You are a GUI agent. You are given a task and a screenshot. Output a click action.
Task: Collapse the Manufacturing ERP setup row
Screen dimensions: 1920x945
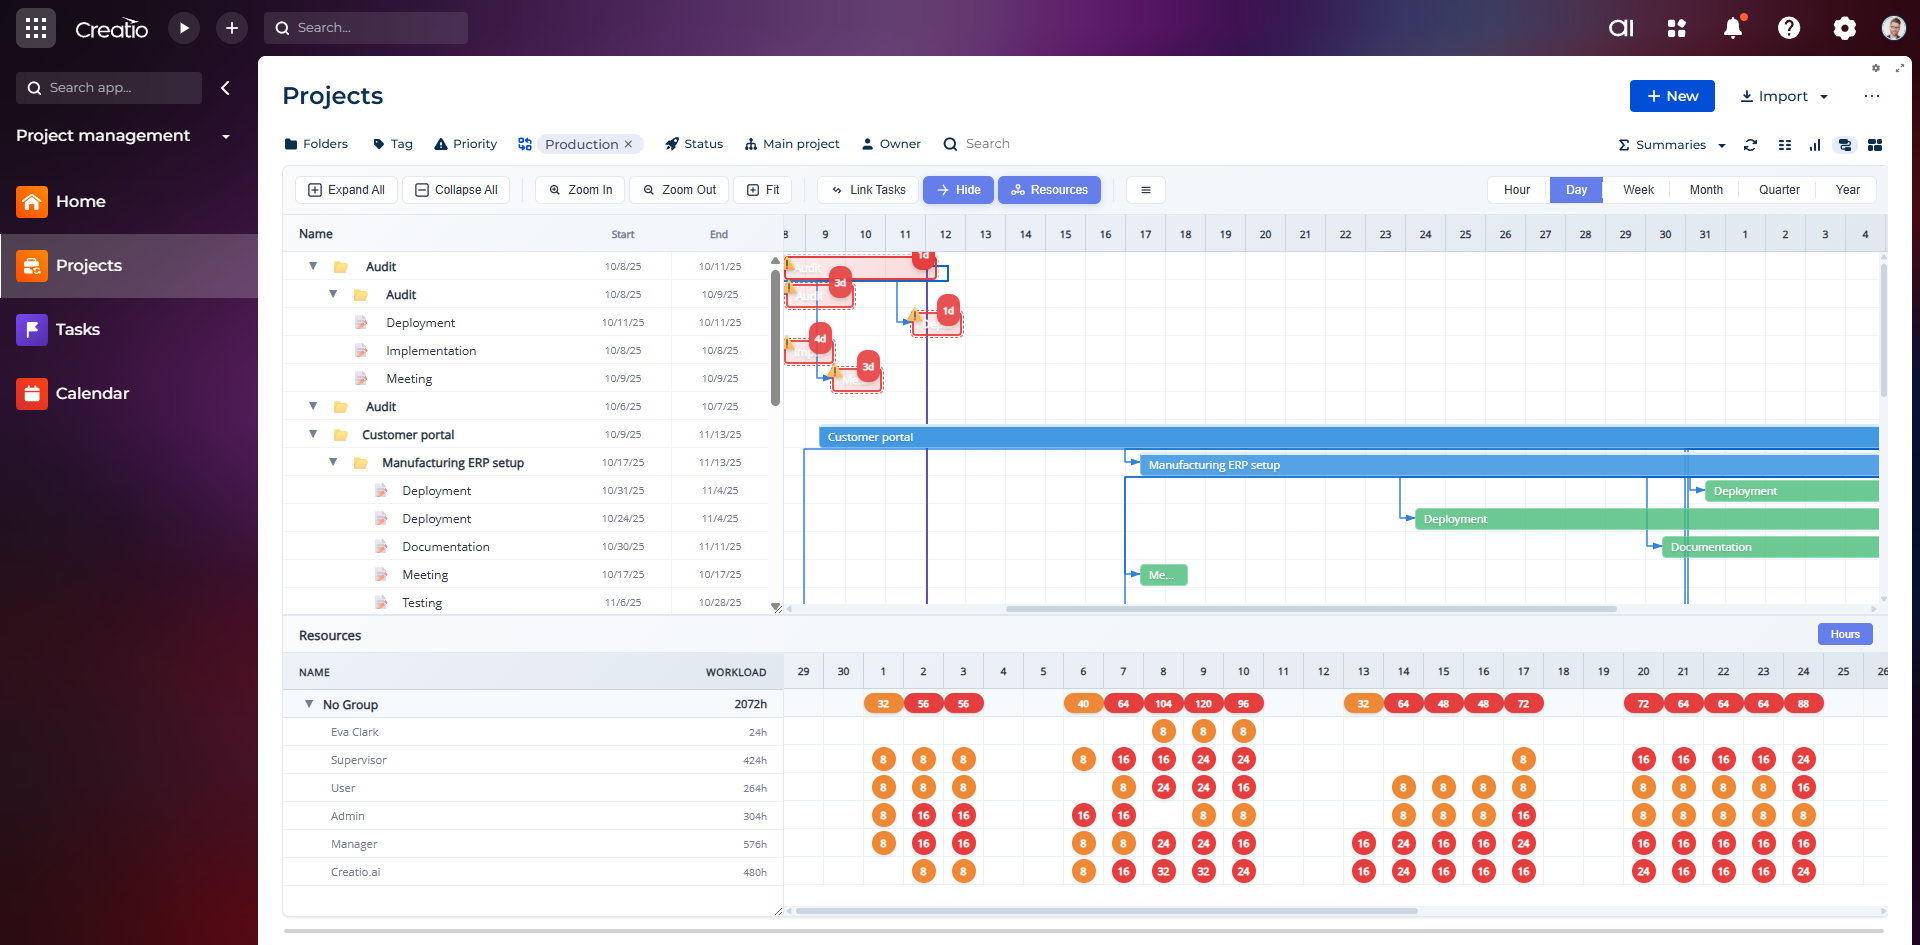[x=334, y=462]
